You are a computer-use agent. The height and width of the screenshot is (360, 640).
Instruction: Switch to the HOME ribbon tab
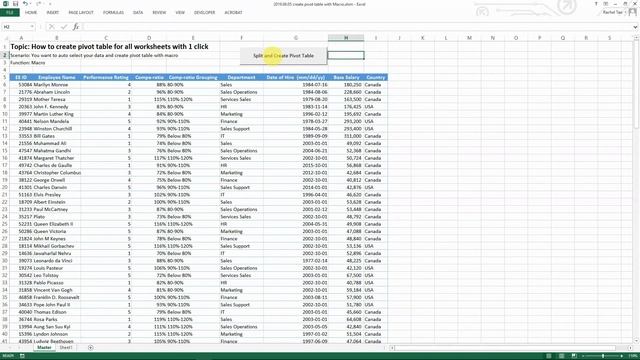(x=31, y=13)
